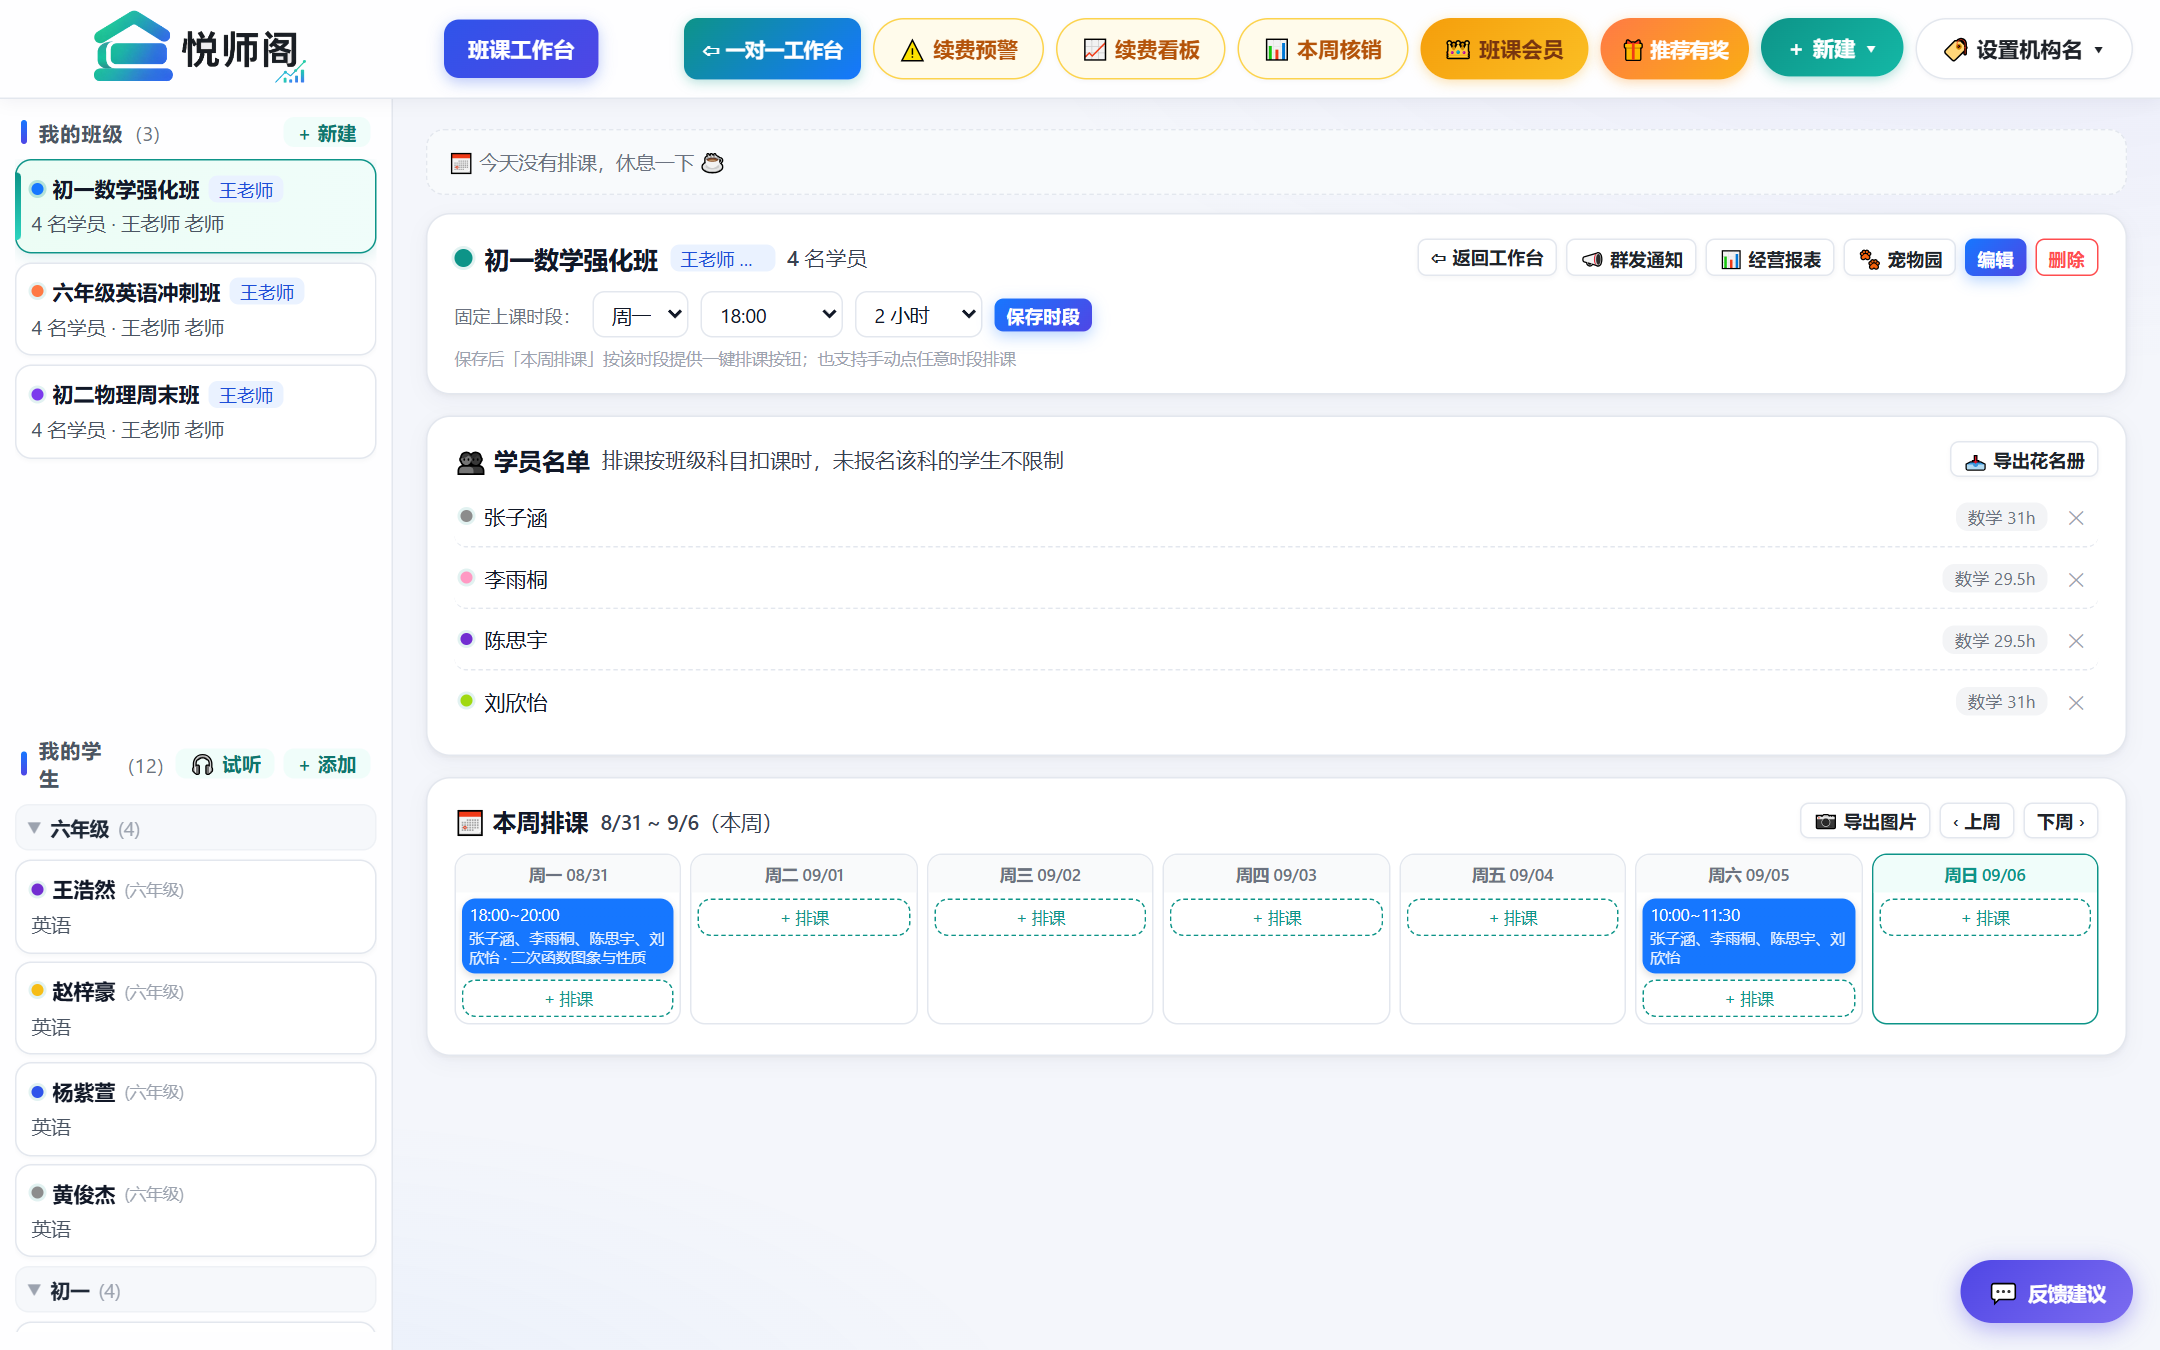This screenshot has width=2160, height=1350.
Task: Click student name 陈思宇
Action: [x=516, y=641]
